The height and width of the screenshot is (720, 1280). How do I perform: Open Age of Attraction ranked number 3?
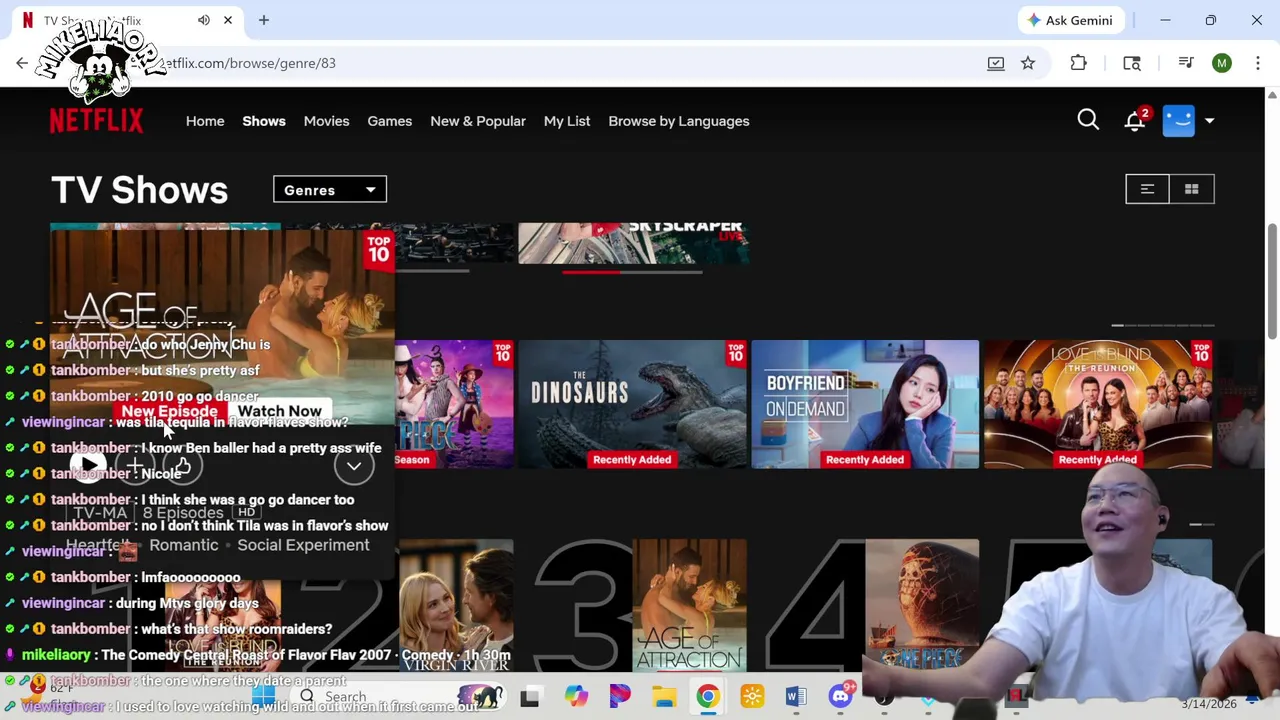point(689,606)
